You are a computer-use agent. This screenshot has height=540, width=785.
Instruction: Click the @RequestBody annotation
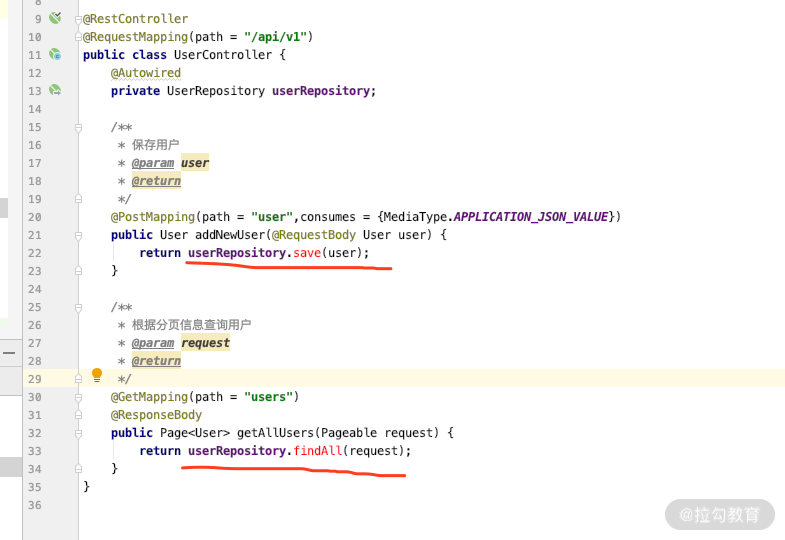[x=314, y=235]
